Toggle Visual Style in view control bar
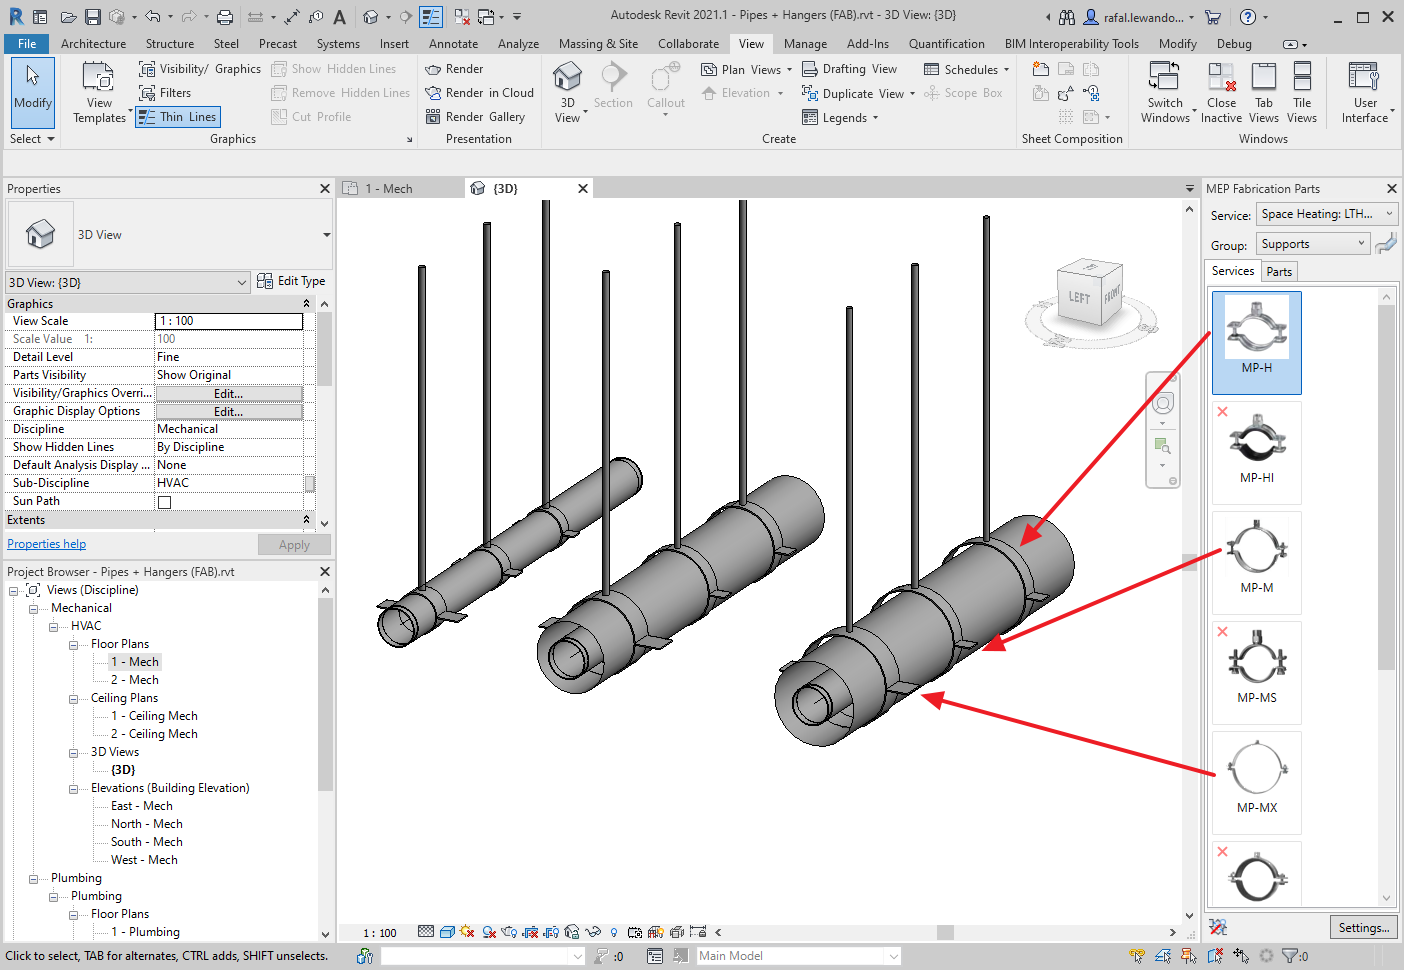This screenshot has width=1404, height=970. 447,932
